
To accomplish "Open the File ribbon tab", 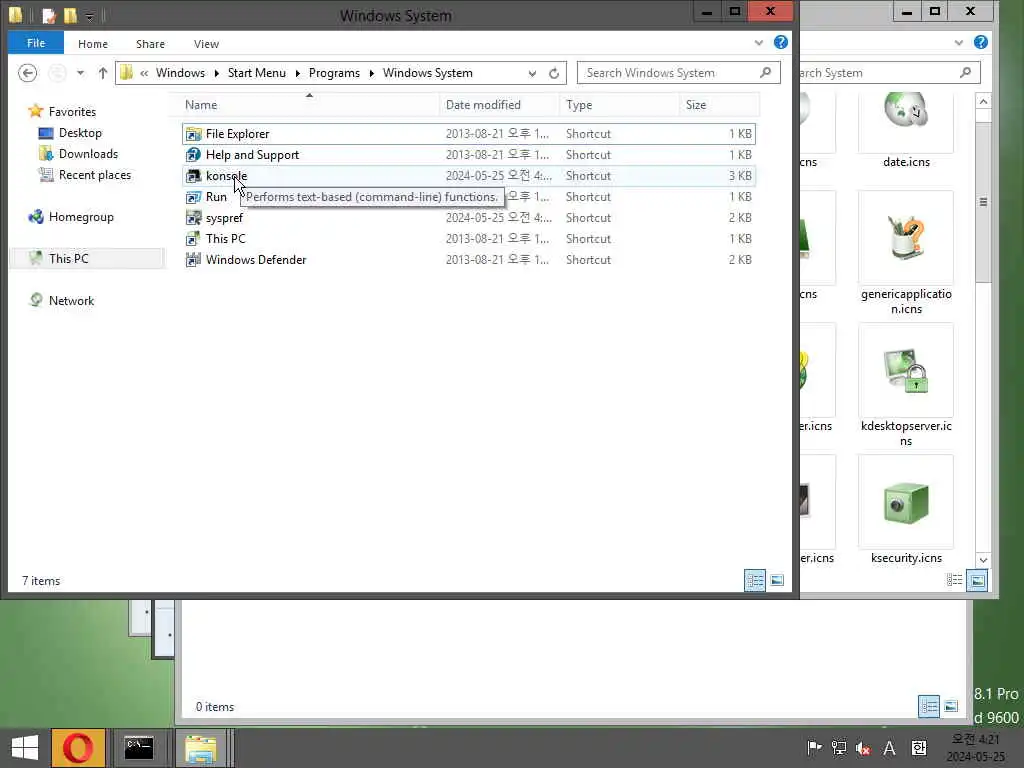I will [x=35, y=43].
